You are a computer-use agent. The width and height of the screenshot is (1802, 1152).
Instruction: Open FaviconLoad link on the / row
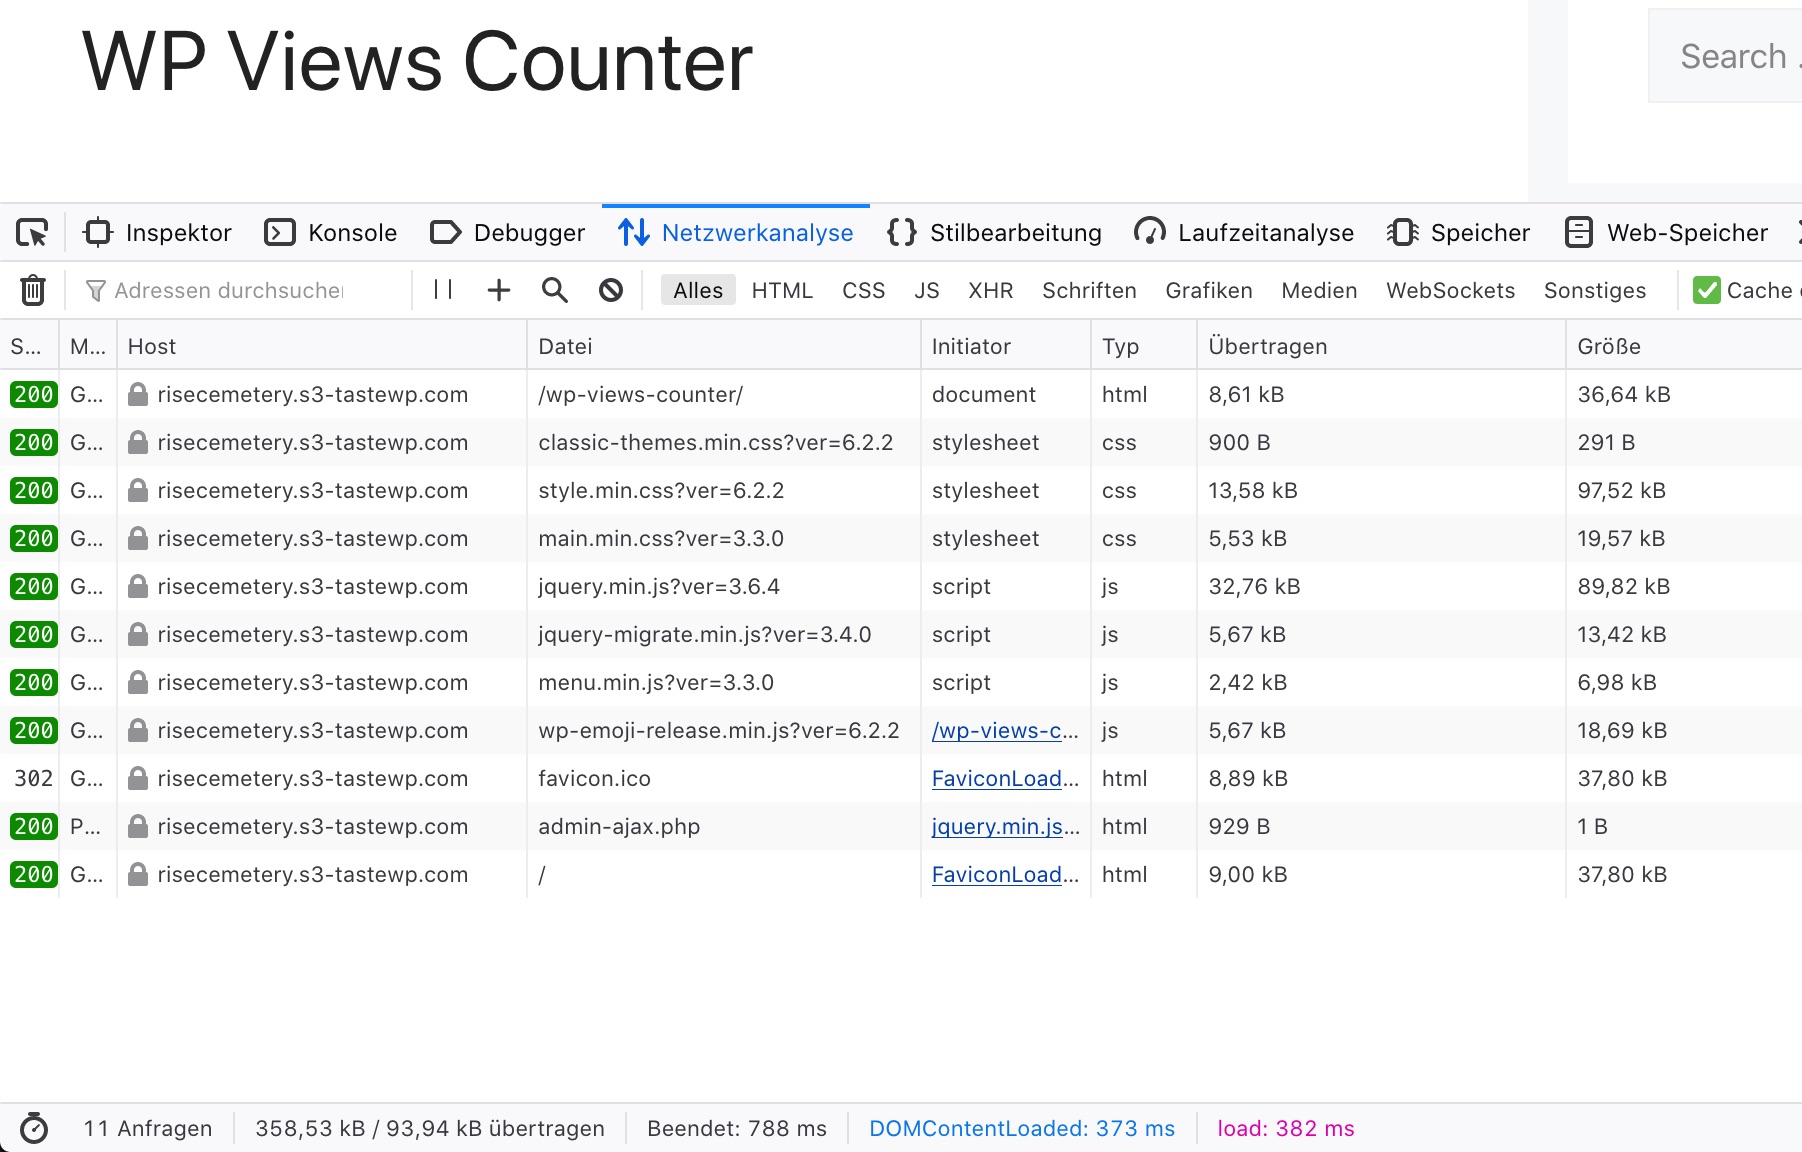pyautogui.click(x=1005, y=874)
